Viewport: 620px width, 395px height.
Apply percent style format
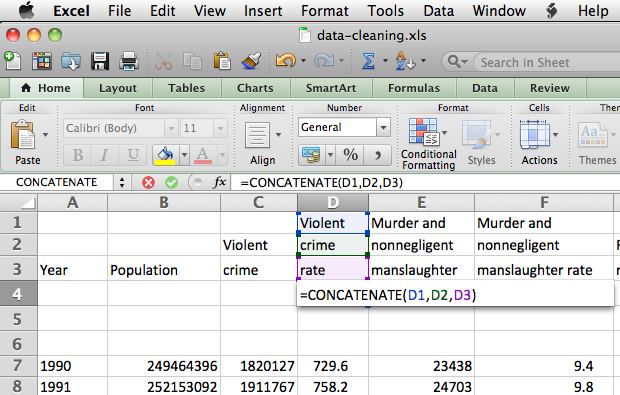pos(350,155)
